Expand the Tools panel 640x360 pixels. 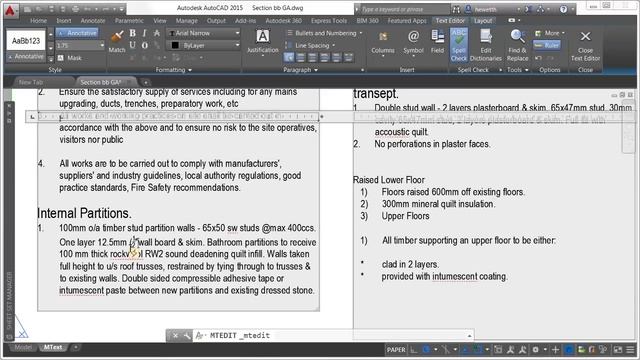pyautogui.click(x=518, y=70)
